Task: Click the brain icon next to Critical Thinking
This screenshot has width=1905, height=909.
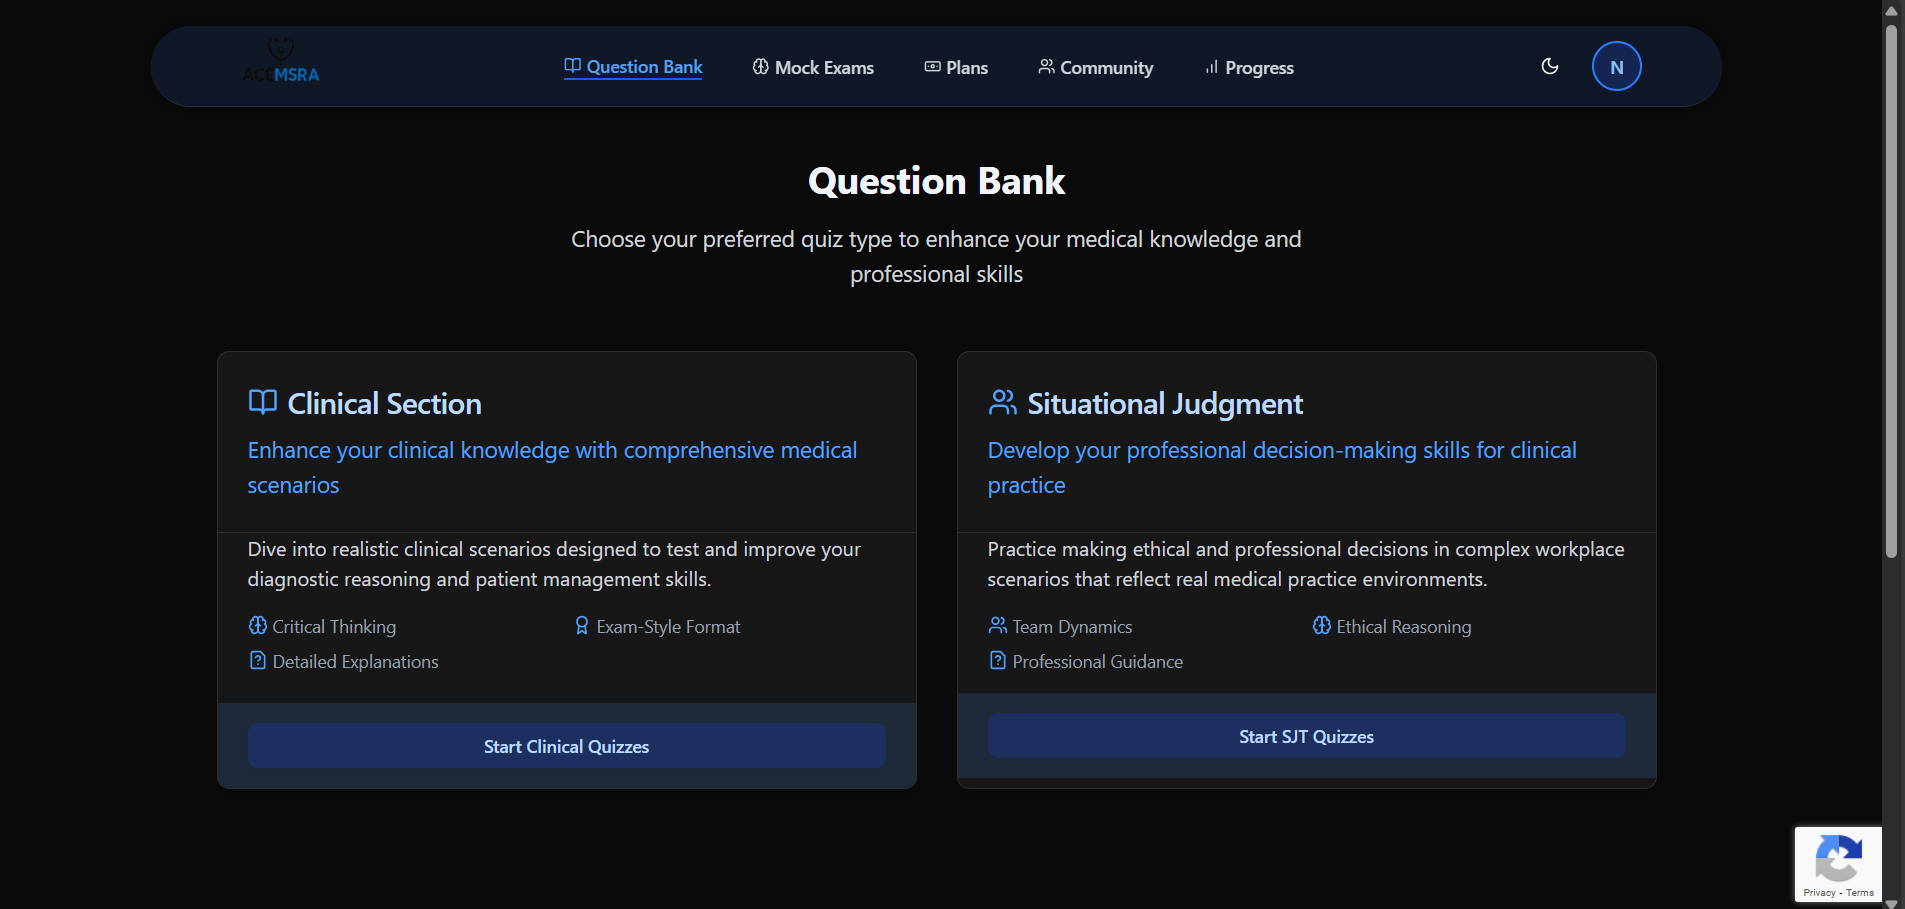Action: click(x=258, y=626)
